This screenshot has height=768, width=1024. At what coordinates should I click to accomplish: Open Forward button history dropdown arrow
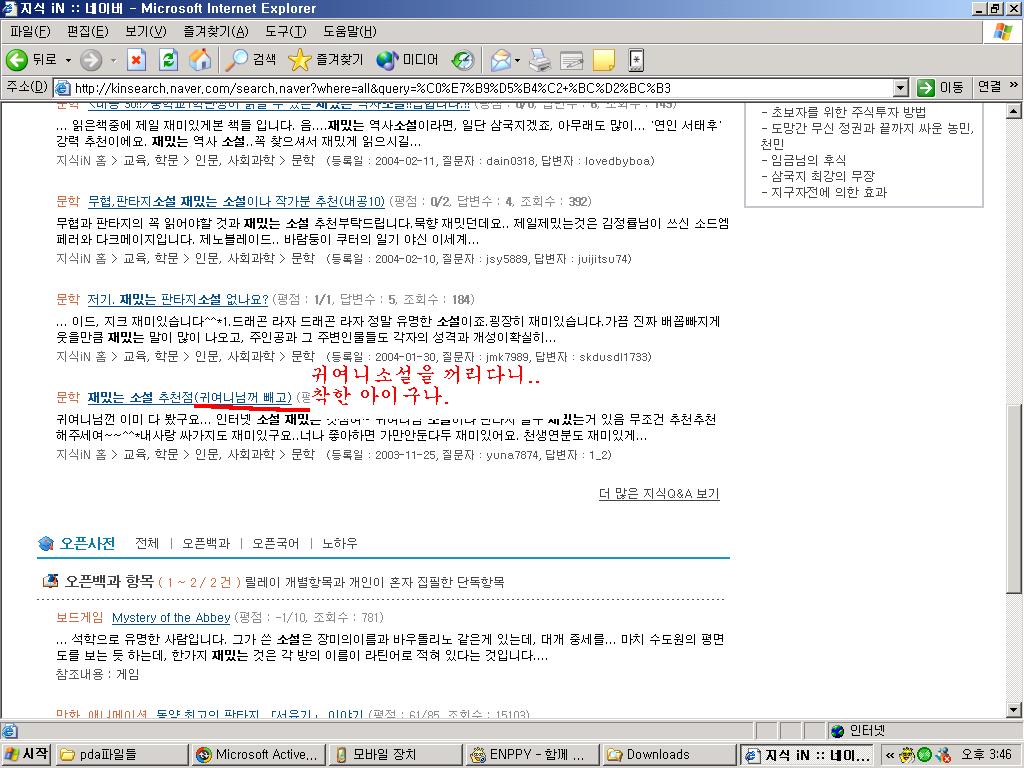[113, 60]
